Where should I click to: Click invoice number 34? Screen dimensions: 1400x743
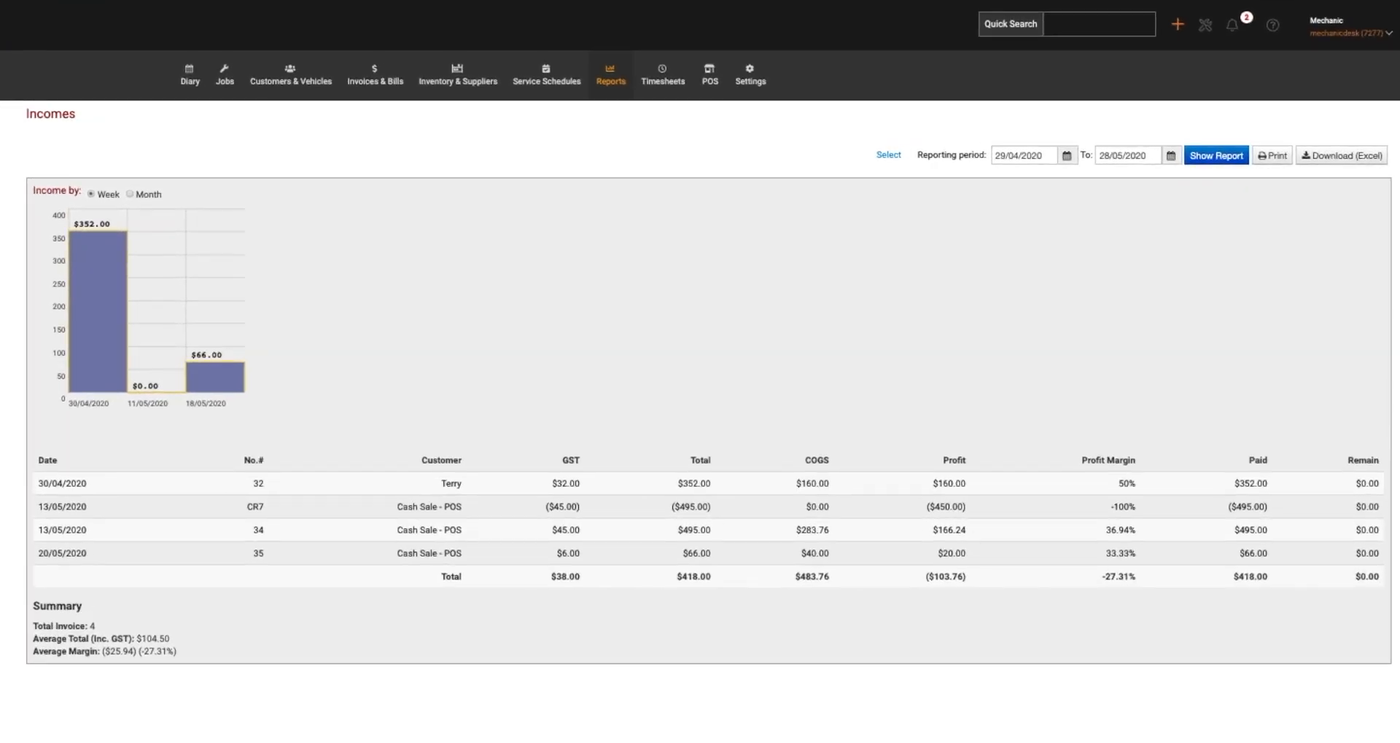pos(258,530)
